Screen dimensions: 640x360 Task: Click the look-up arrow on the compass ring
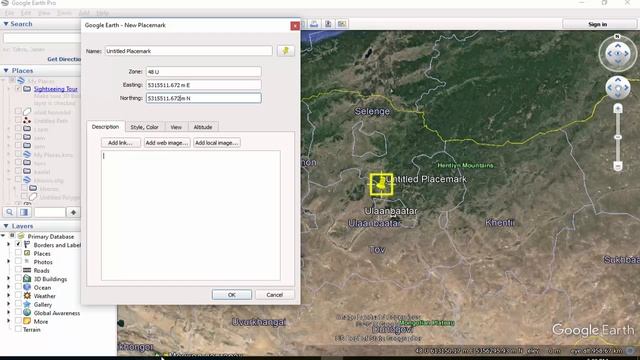point(618,45)
